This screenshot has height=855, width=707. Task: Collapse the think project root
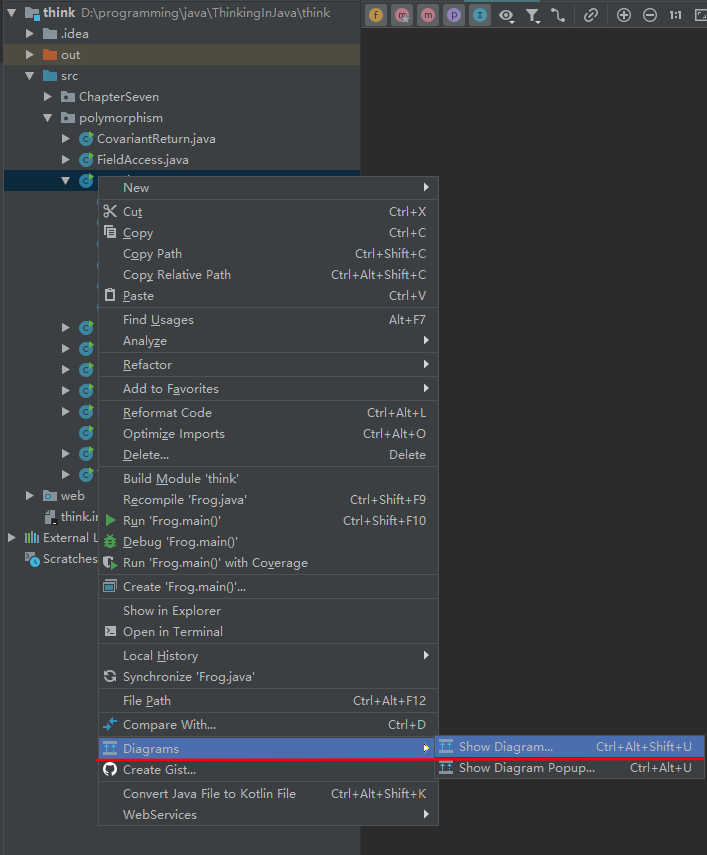pyautogui.click(x=11, y=12)
